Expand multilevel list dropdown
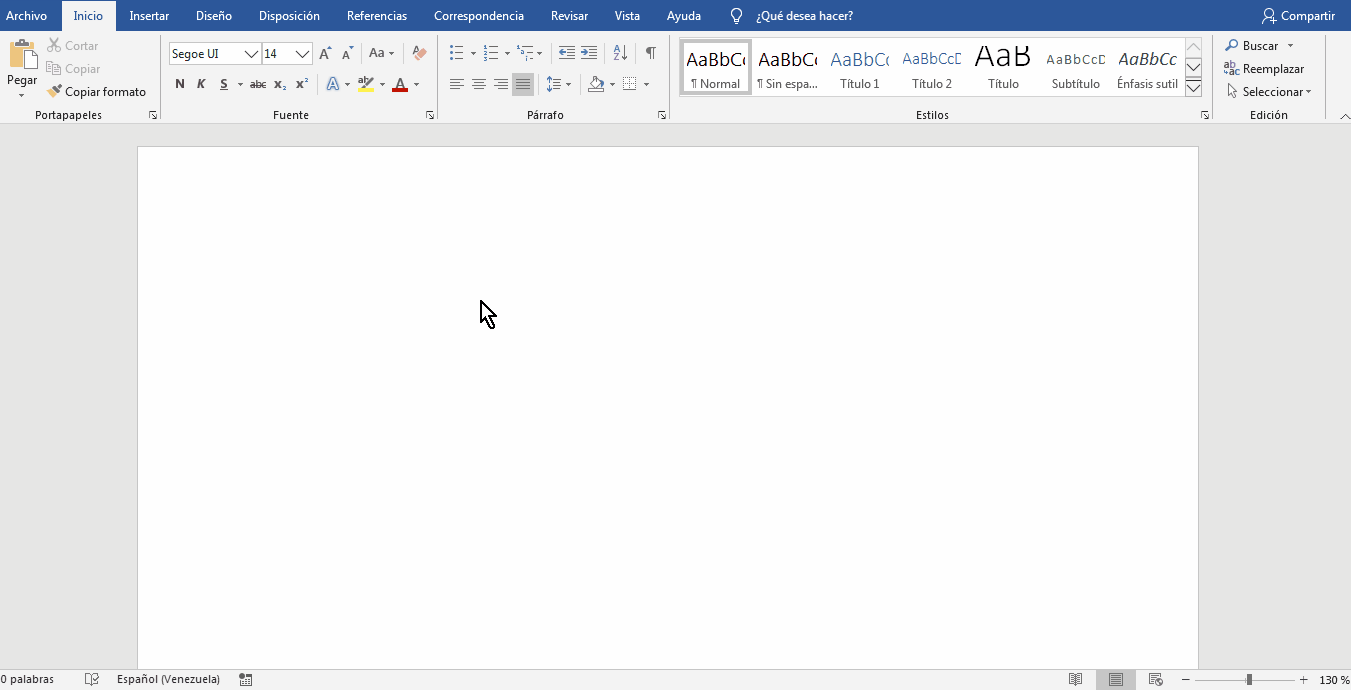Image resolution: width=1351 pixels, height=690 pixels. [x=540, y=54]
